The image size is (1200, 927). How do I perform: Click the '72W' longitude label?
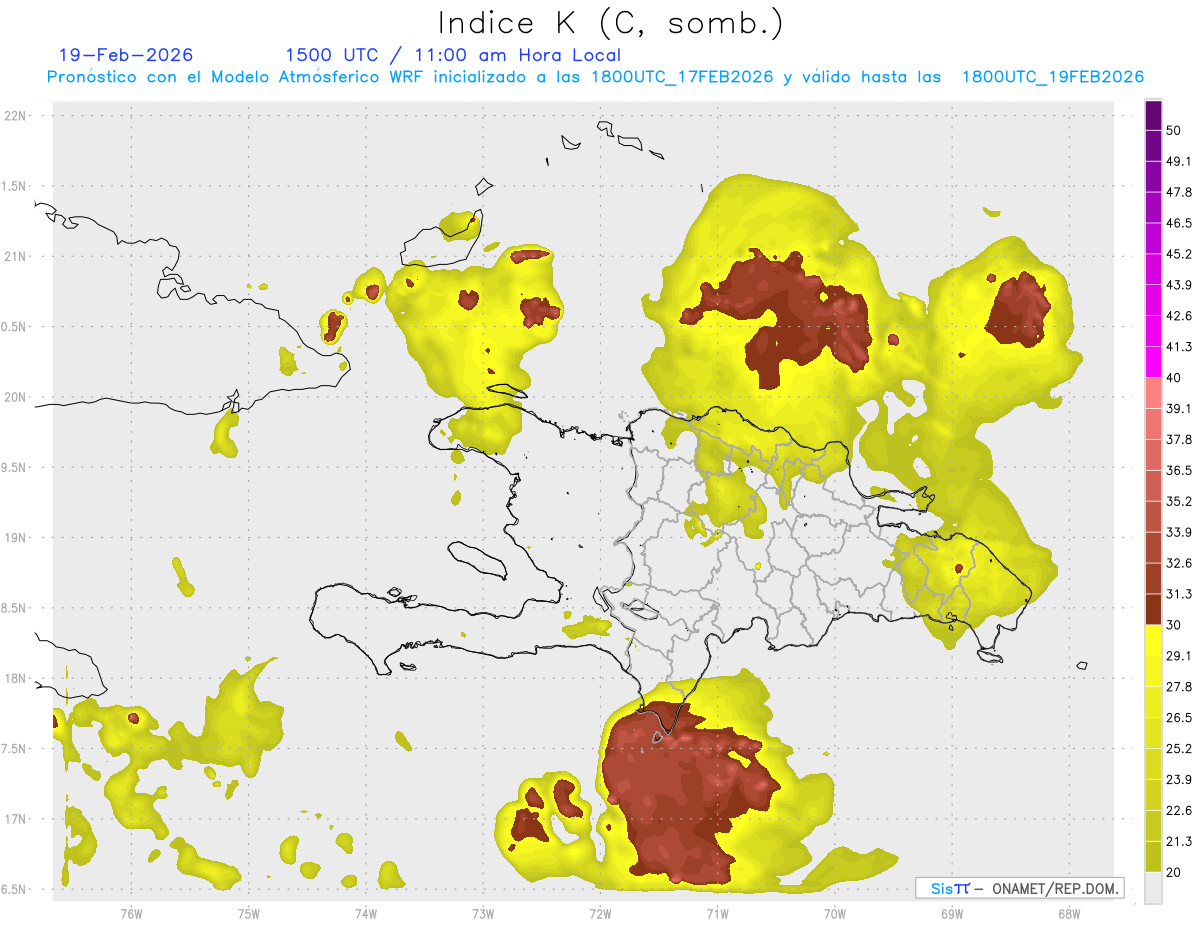[600, 913]
